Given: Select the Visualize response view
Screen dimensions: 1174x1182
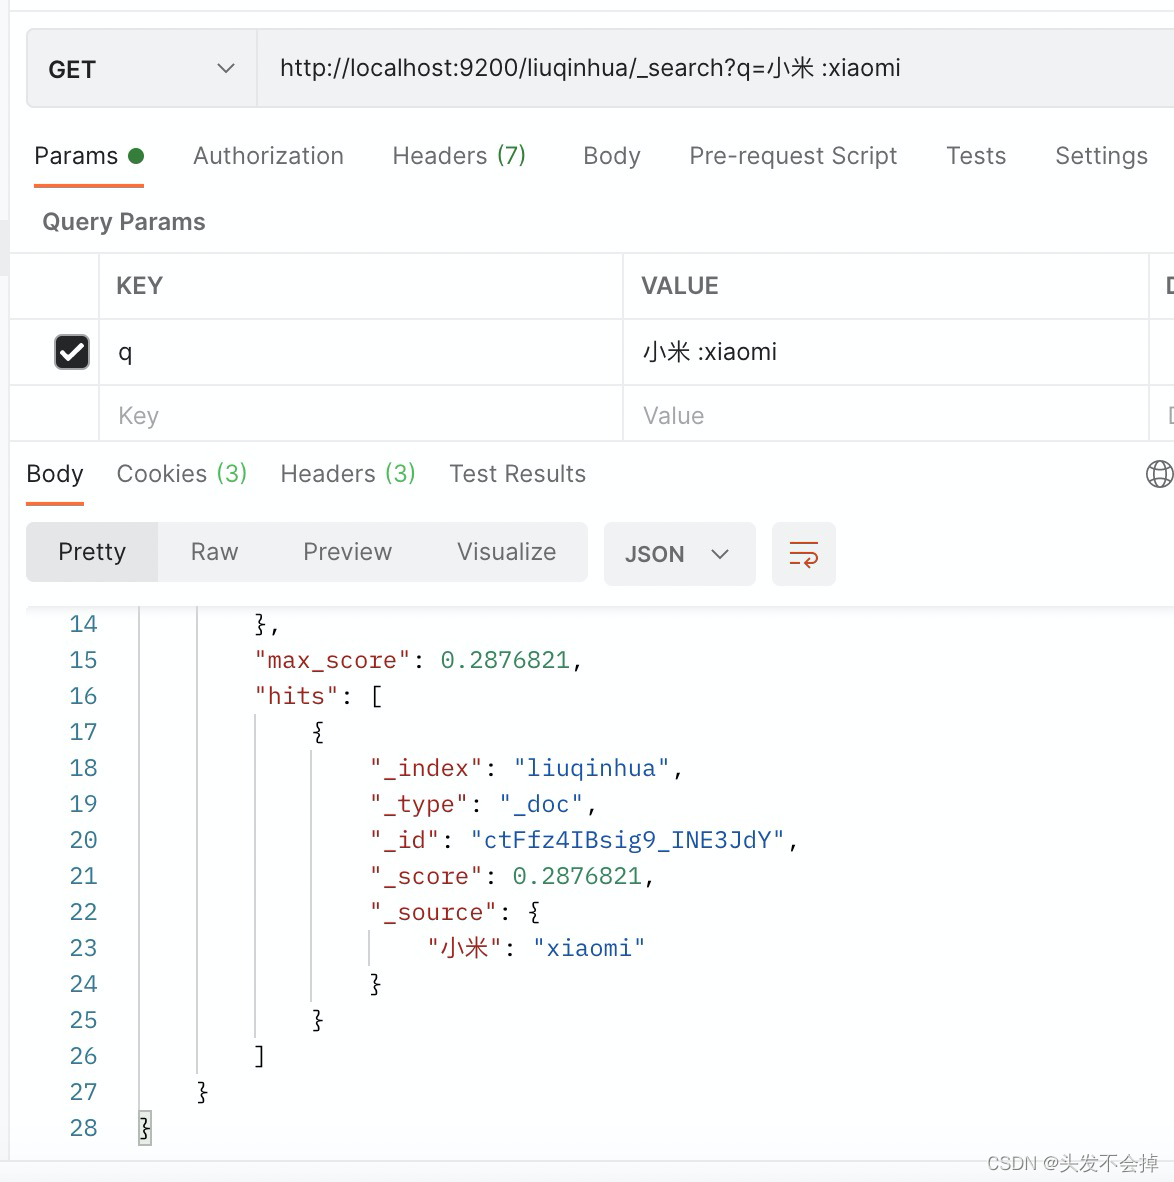Looking at the screenshot, I should point(507,552).
